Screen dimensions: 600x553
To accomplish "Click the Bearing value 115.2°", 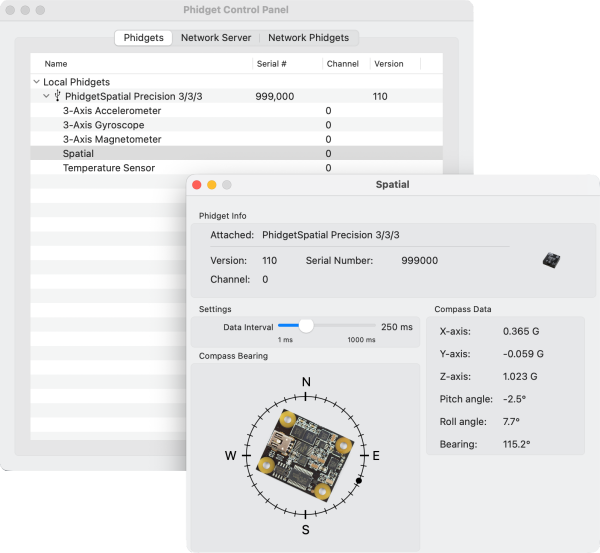I will 517,444.
